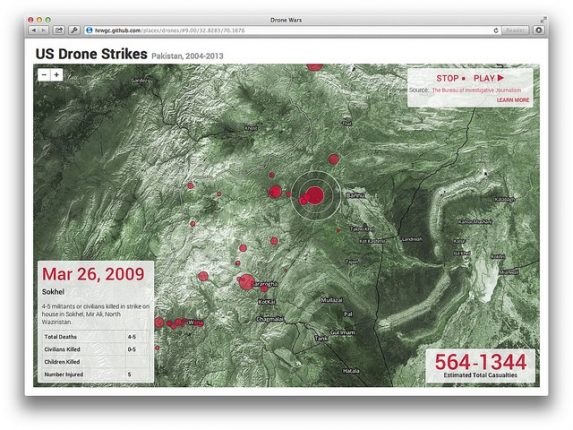Zoom in the map with plus button
The height and width of the screenshot is (430, 573).
coord(57,75)
